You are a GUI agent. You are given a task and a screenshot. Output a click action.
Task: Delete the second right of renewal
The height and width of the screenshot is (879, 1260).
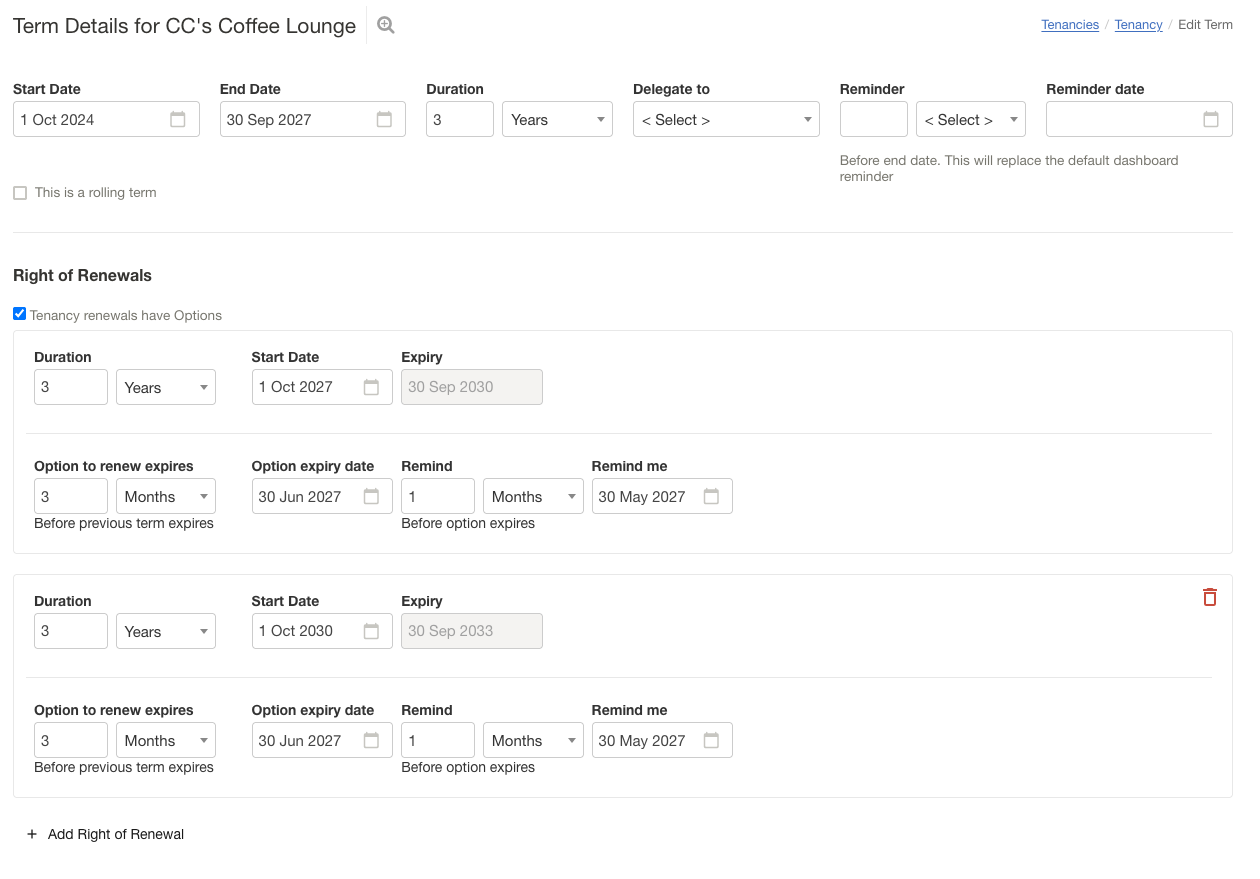tap(1209, 597)
